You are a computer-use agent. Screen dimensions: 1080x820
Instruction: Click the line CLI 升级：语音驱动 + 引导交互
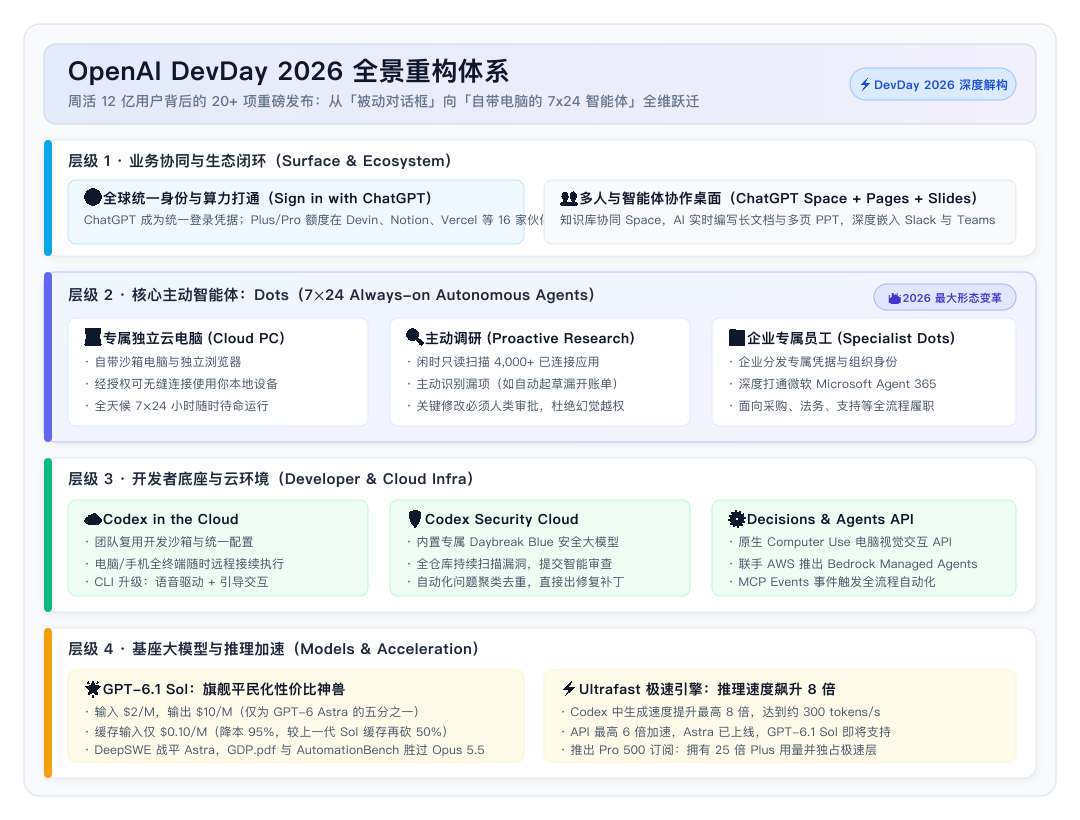pos(176,582)
